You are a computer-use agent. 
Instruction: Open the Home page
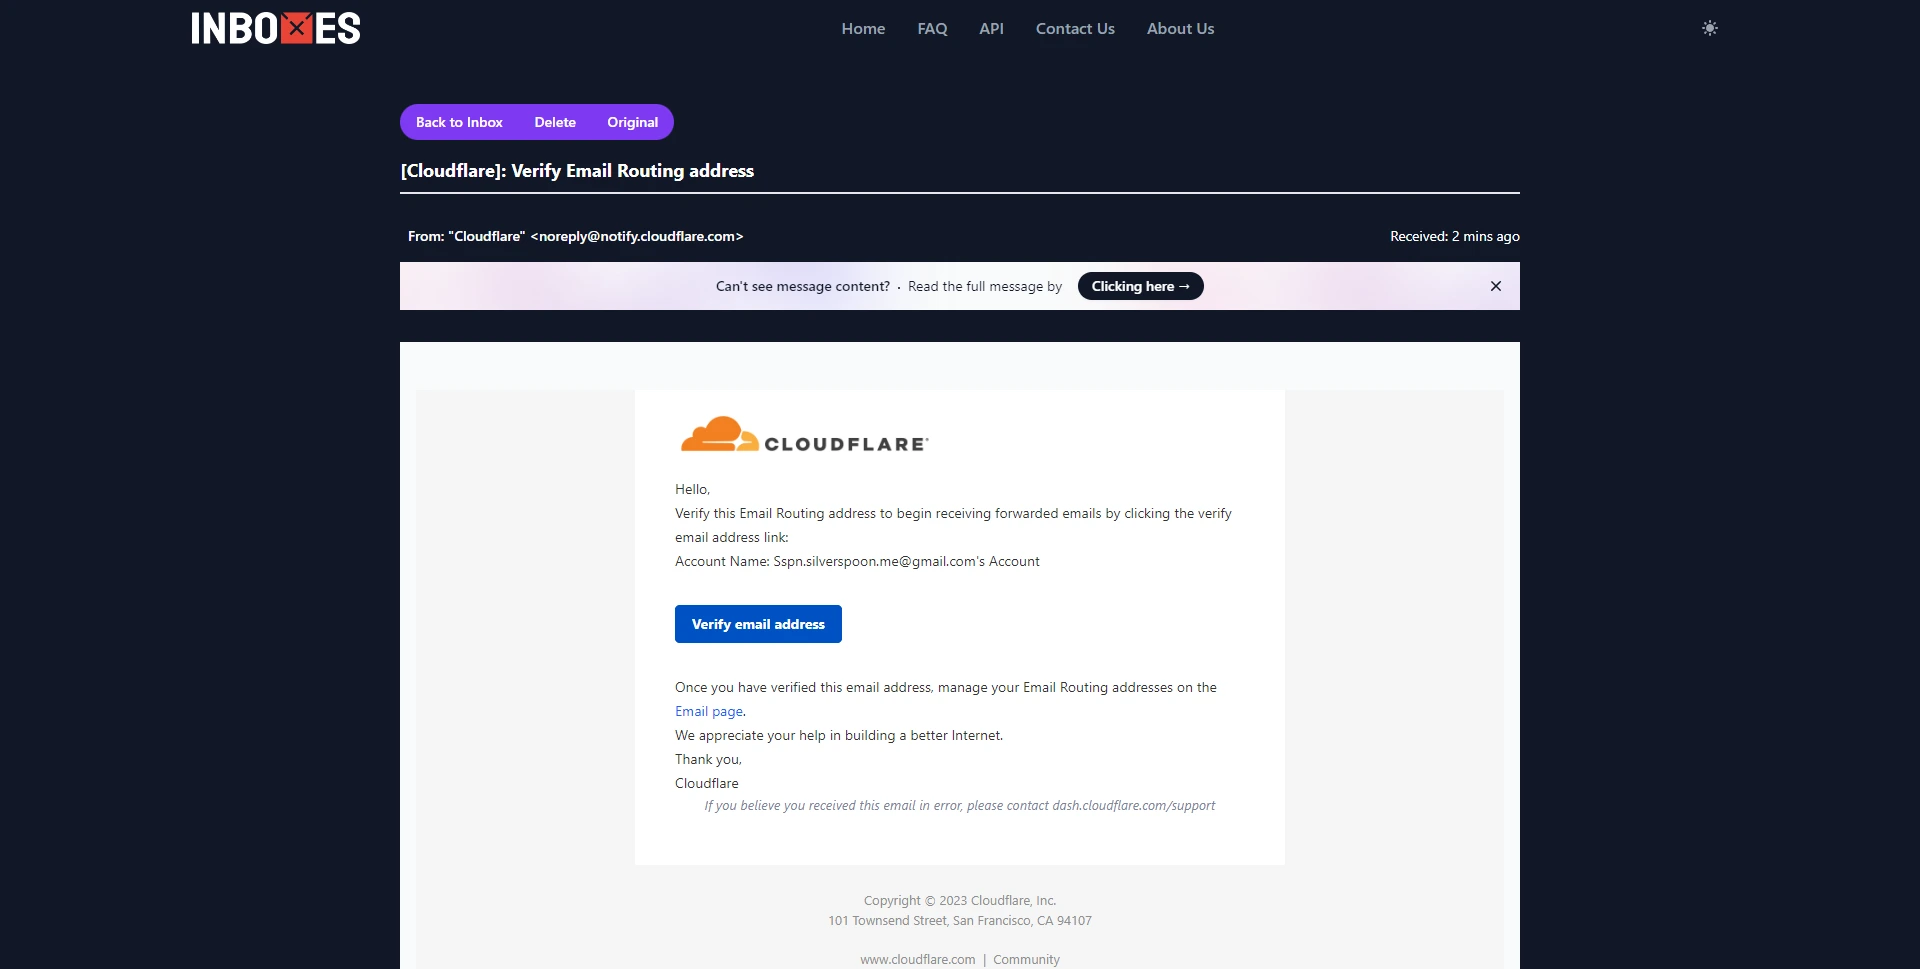[x=862, y=29]
